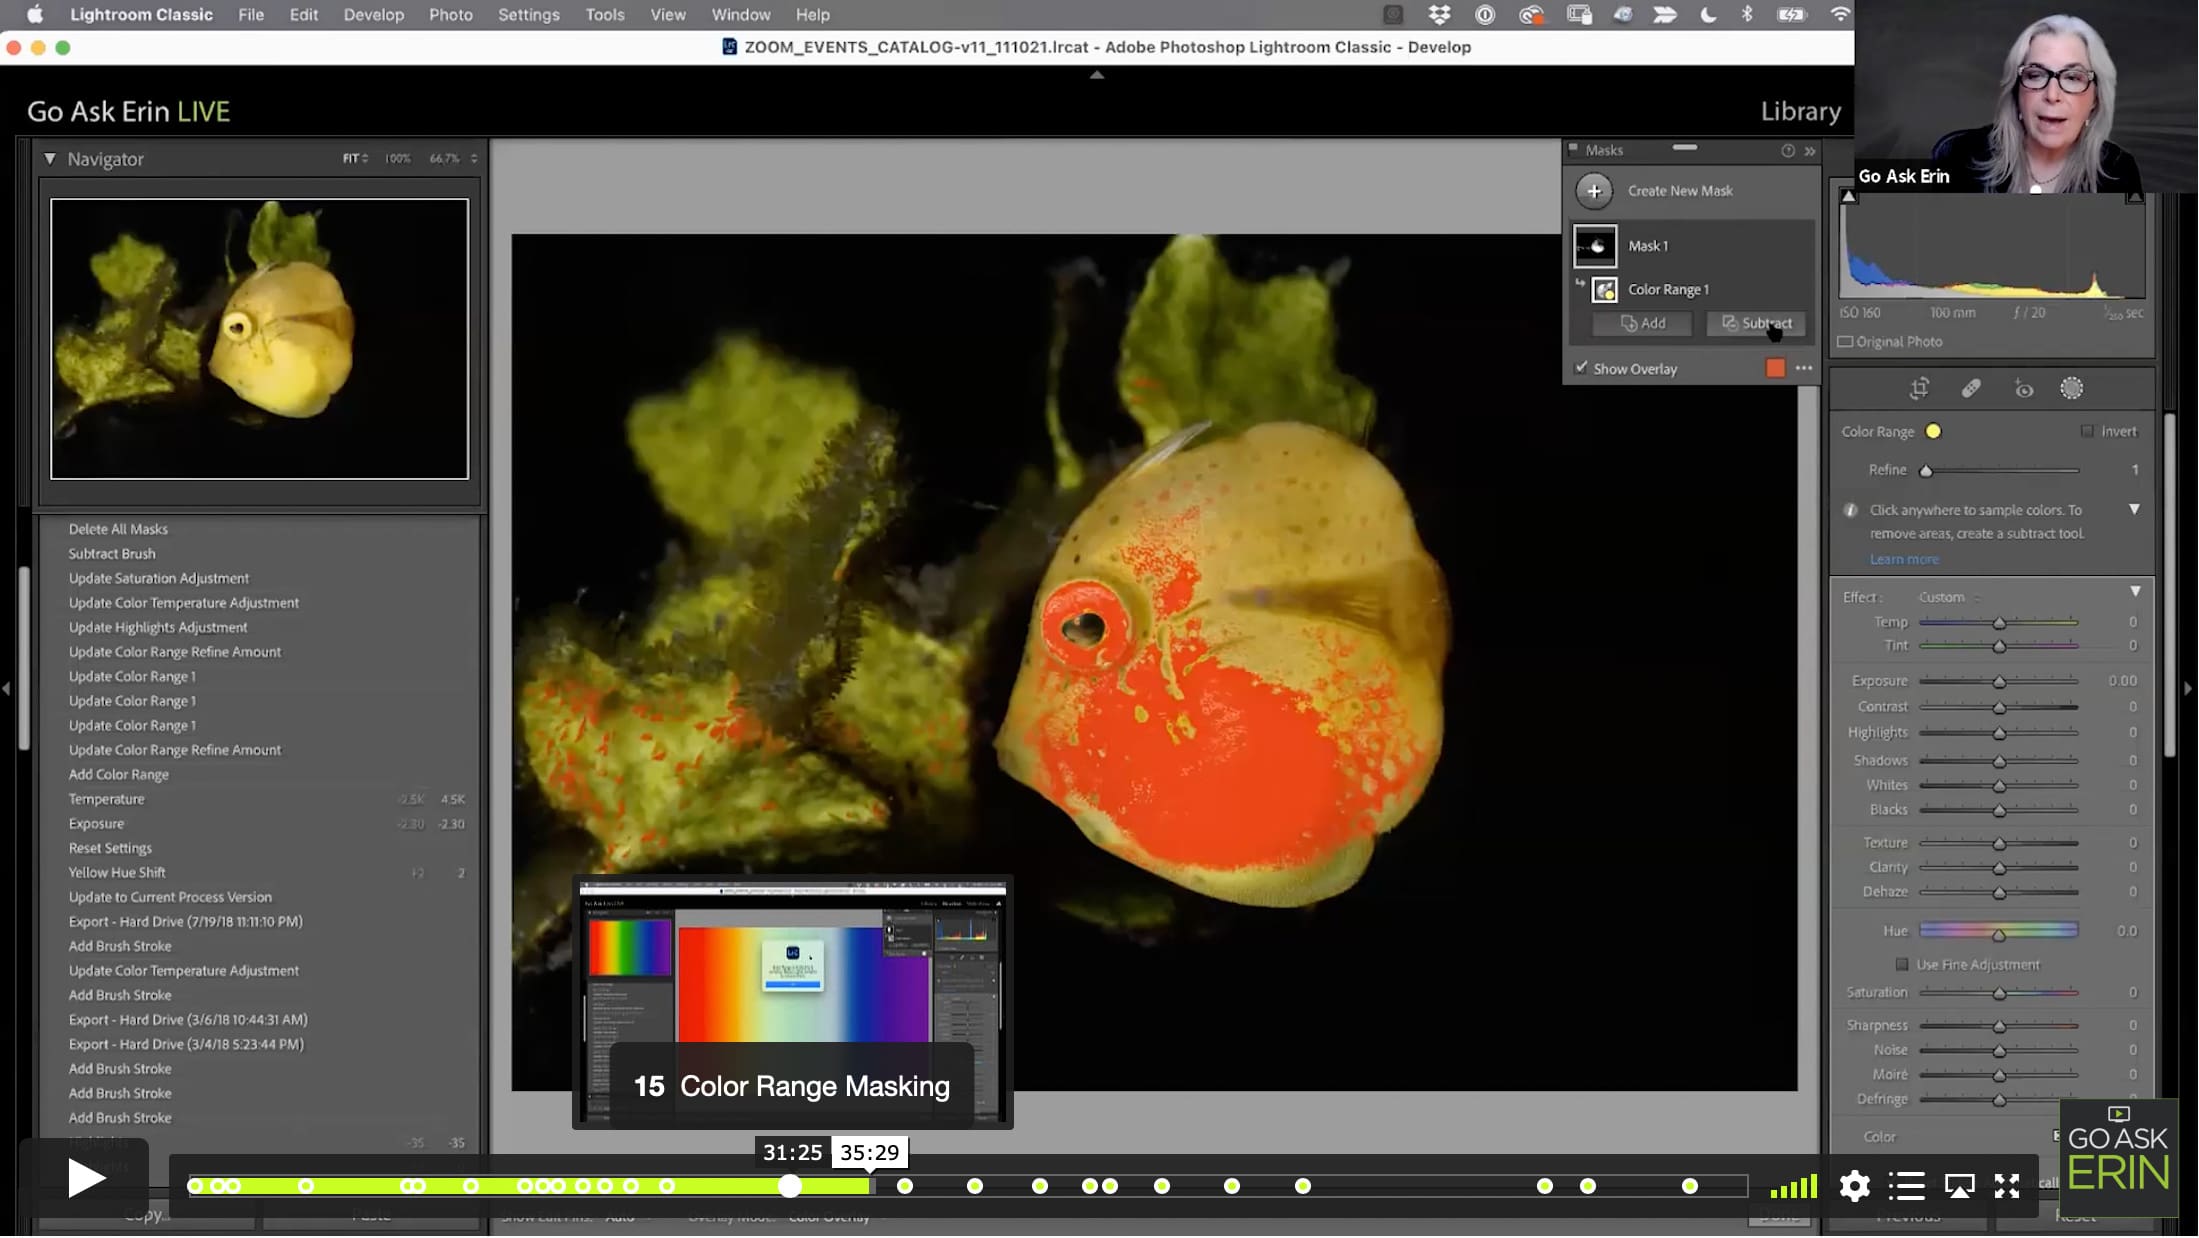
Task: Open the Develop menu in menu bar
Action: coord(373,15)
